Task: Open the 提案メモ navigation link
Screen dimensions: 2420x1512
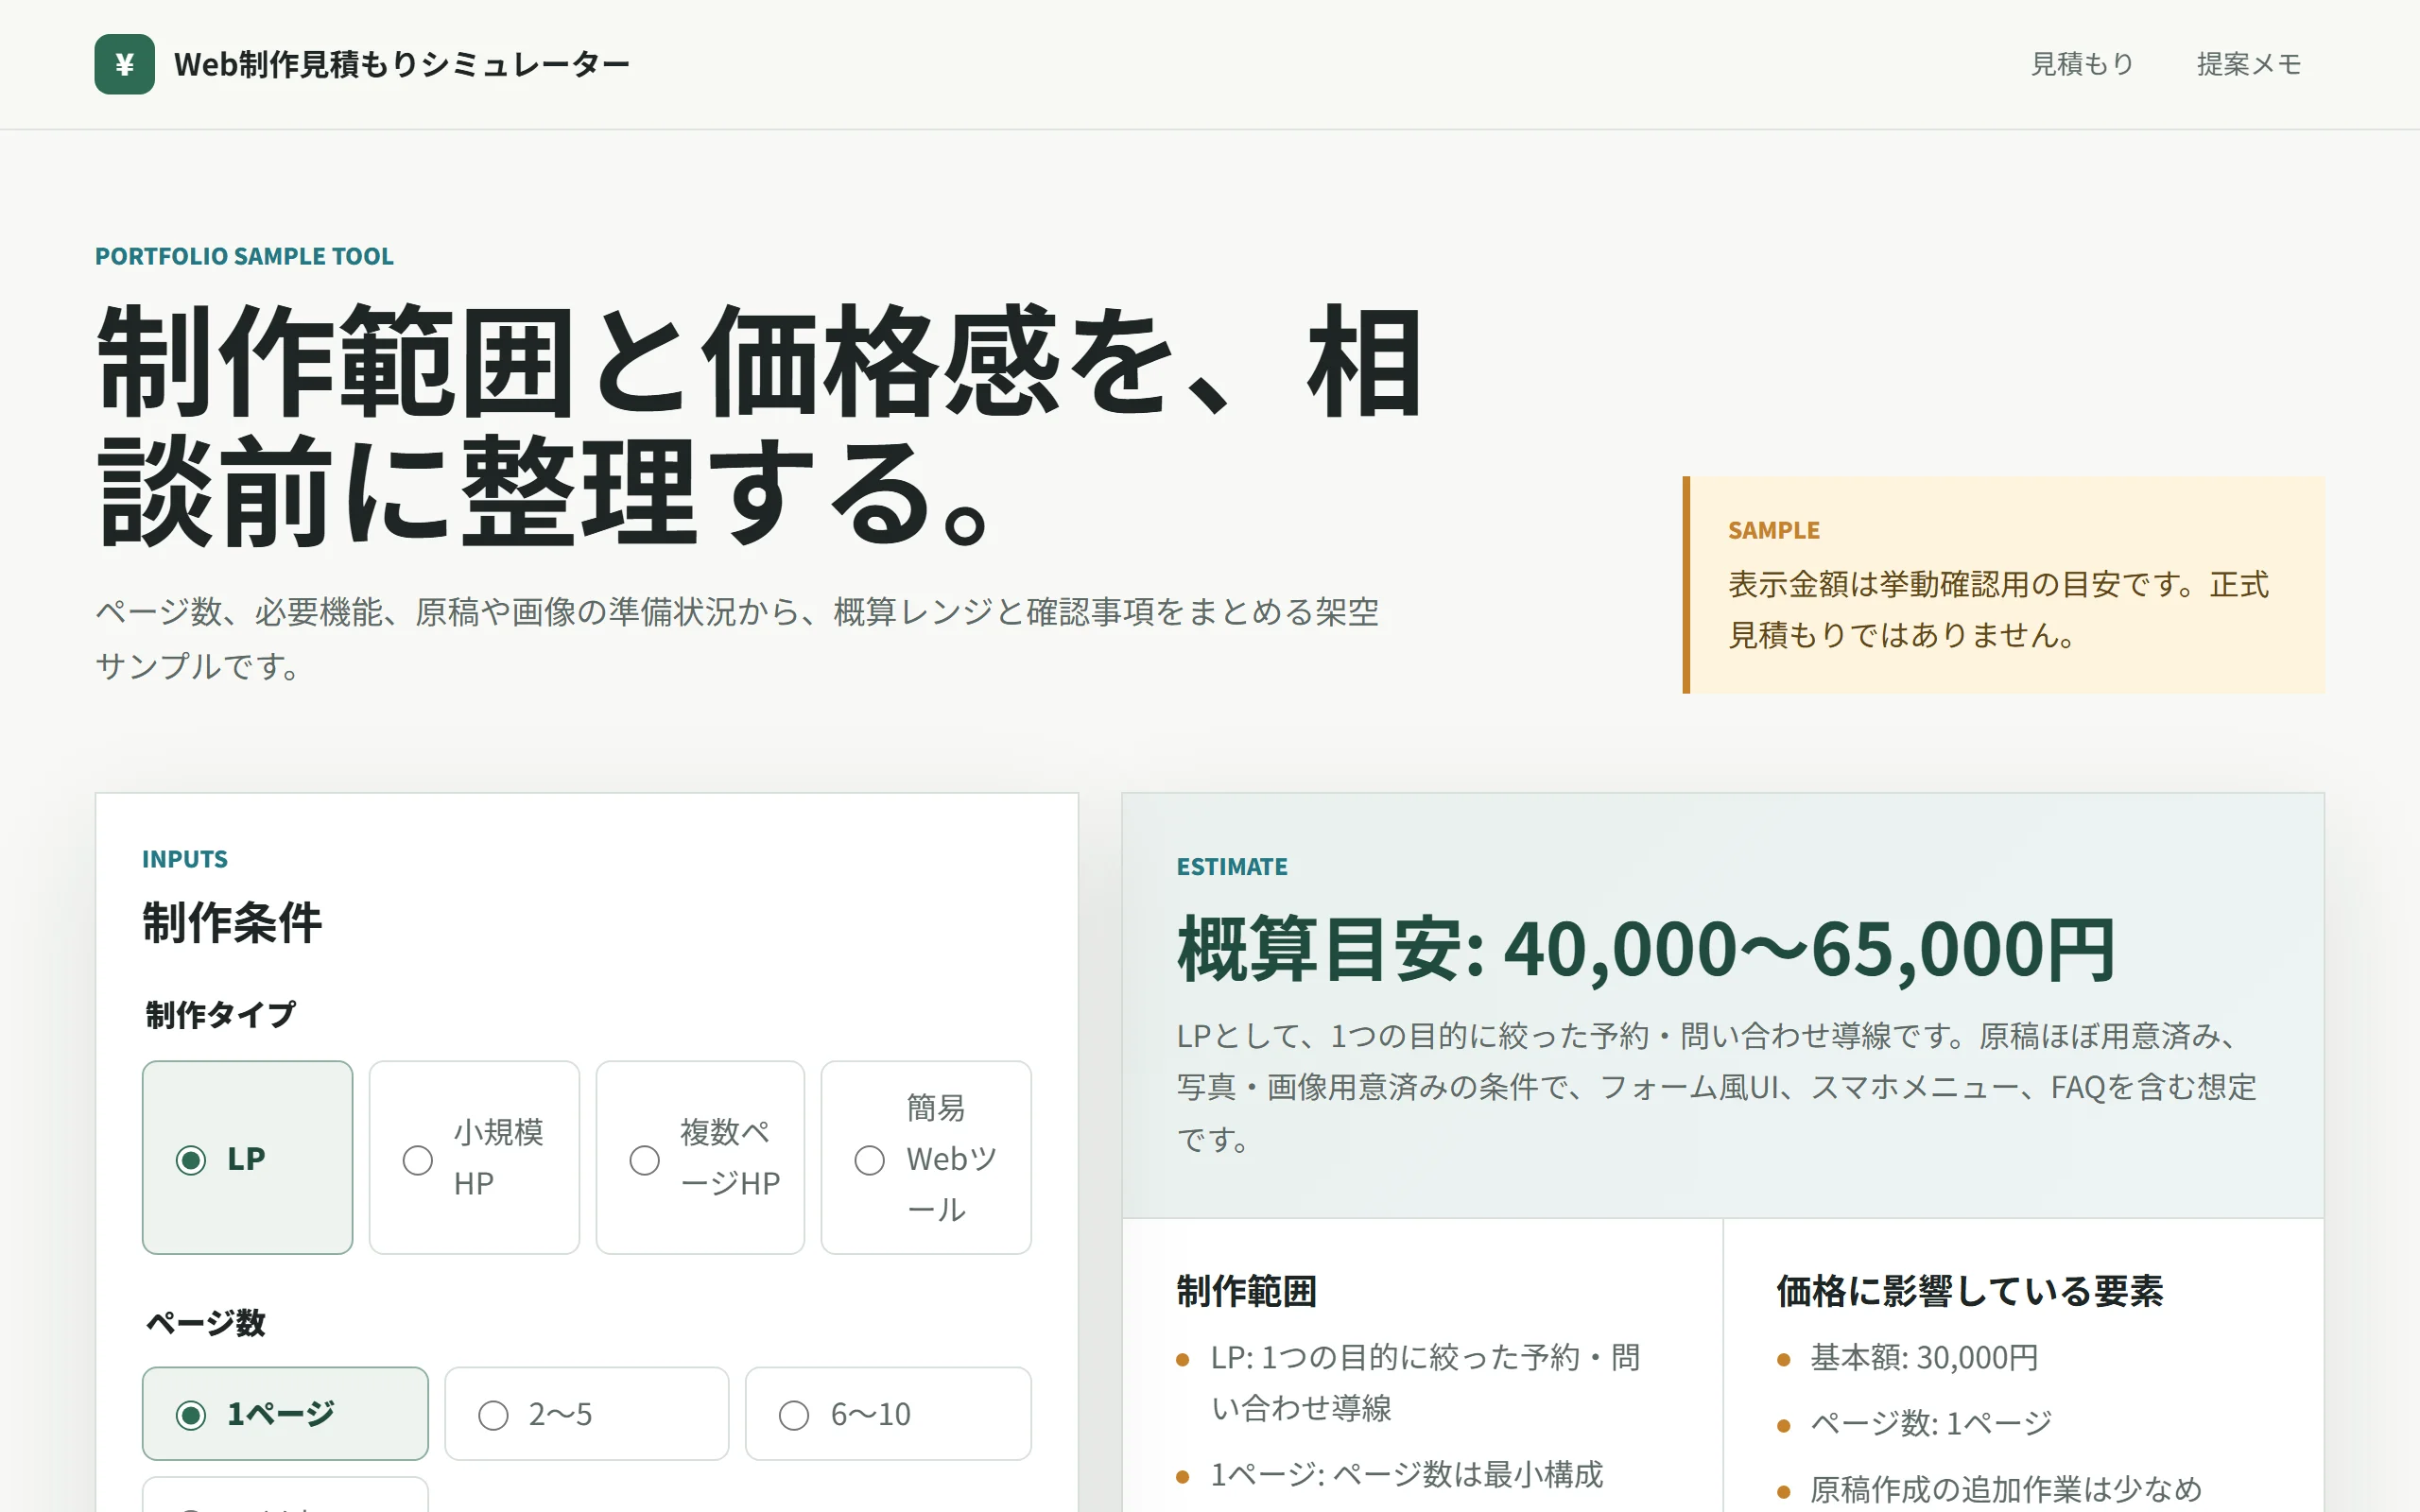Action: tap(2249, 64)
